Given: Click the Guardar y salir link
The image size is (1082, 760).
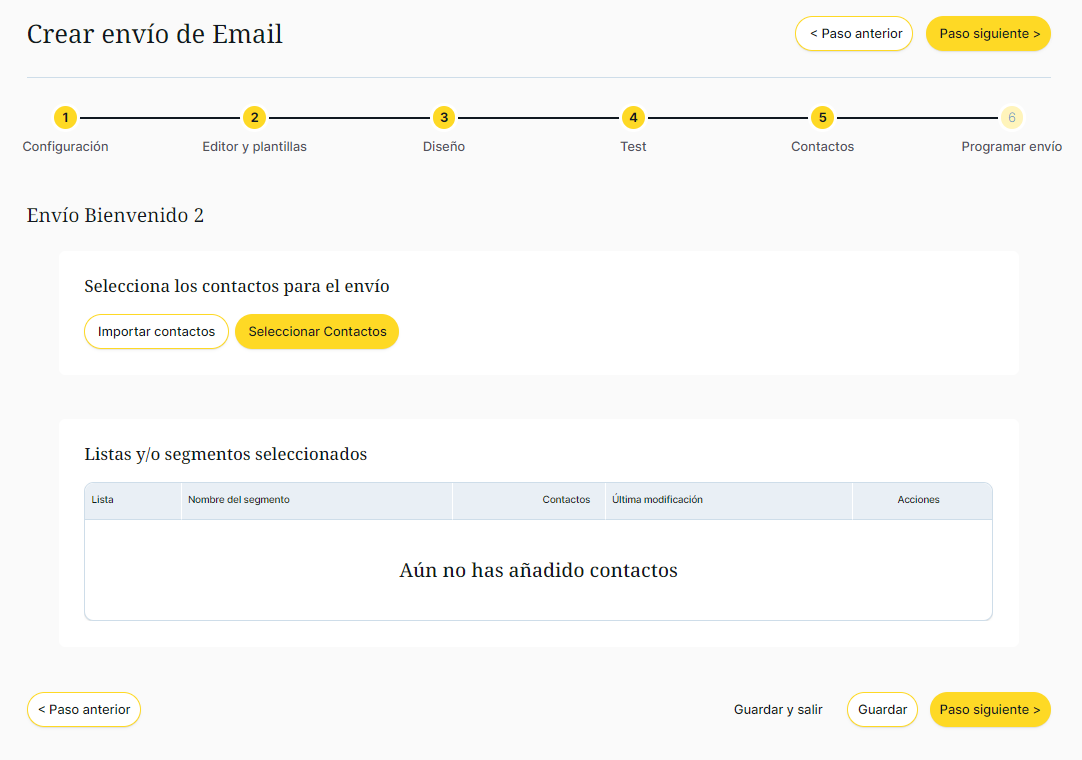Looking at the screenshot, I should [x=778, y=710].
